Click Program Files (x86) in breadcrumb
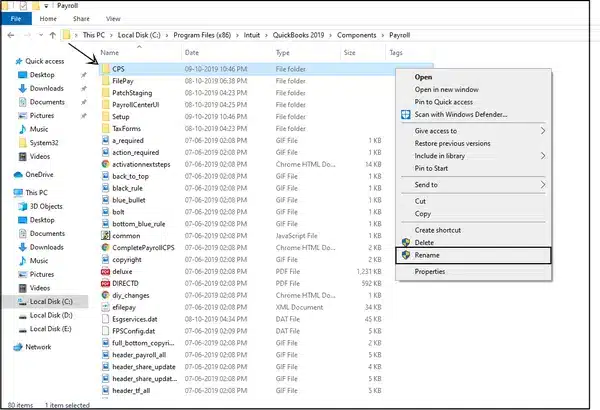 (202, 35)
